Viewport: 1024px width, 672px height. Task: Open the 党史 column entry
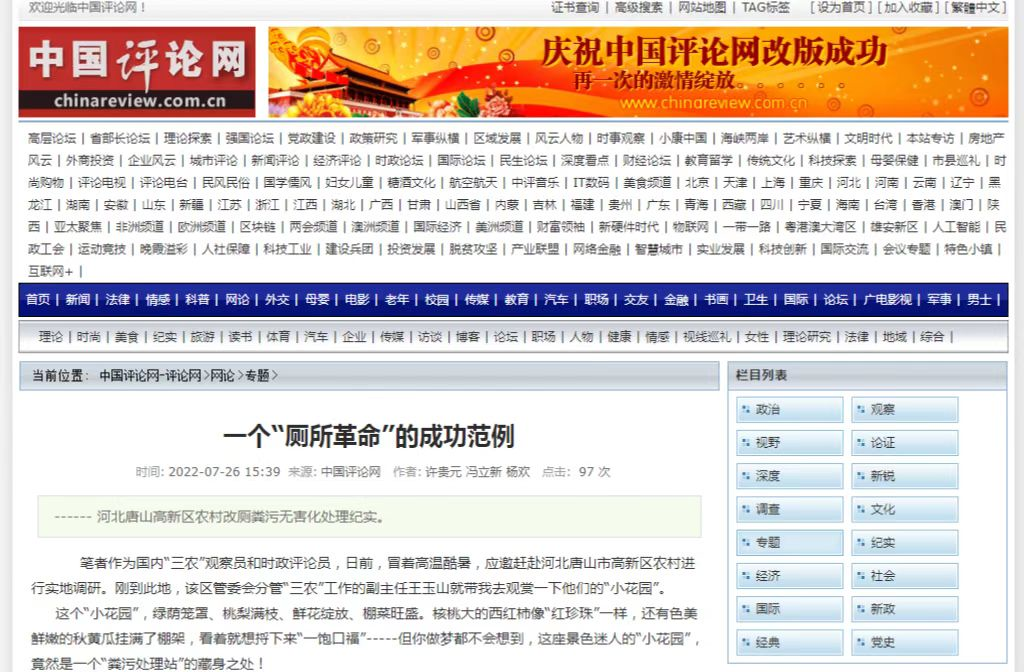tap(904, 642)
